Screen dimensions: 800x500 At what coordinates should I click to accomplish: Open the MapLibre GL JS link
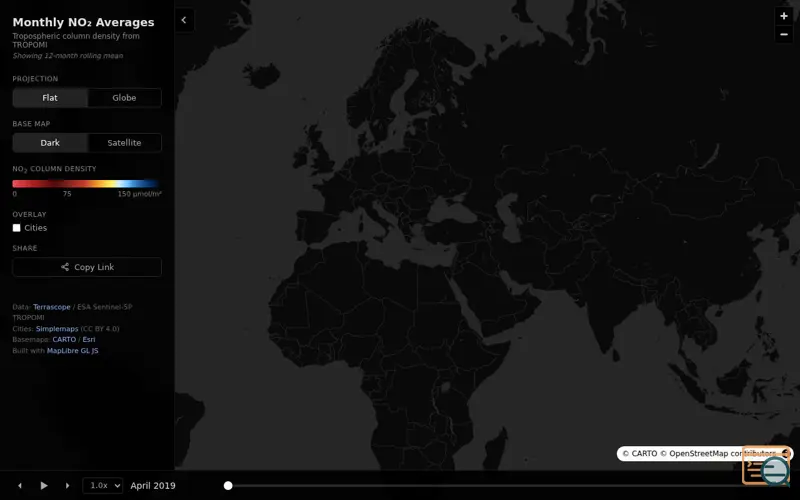72,351
